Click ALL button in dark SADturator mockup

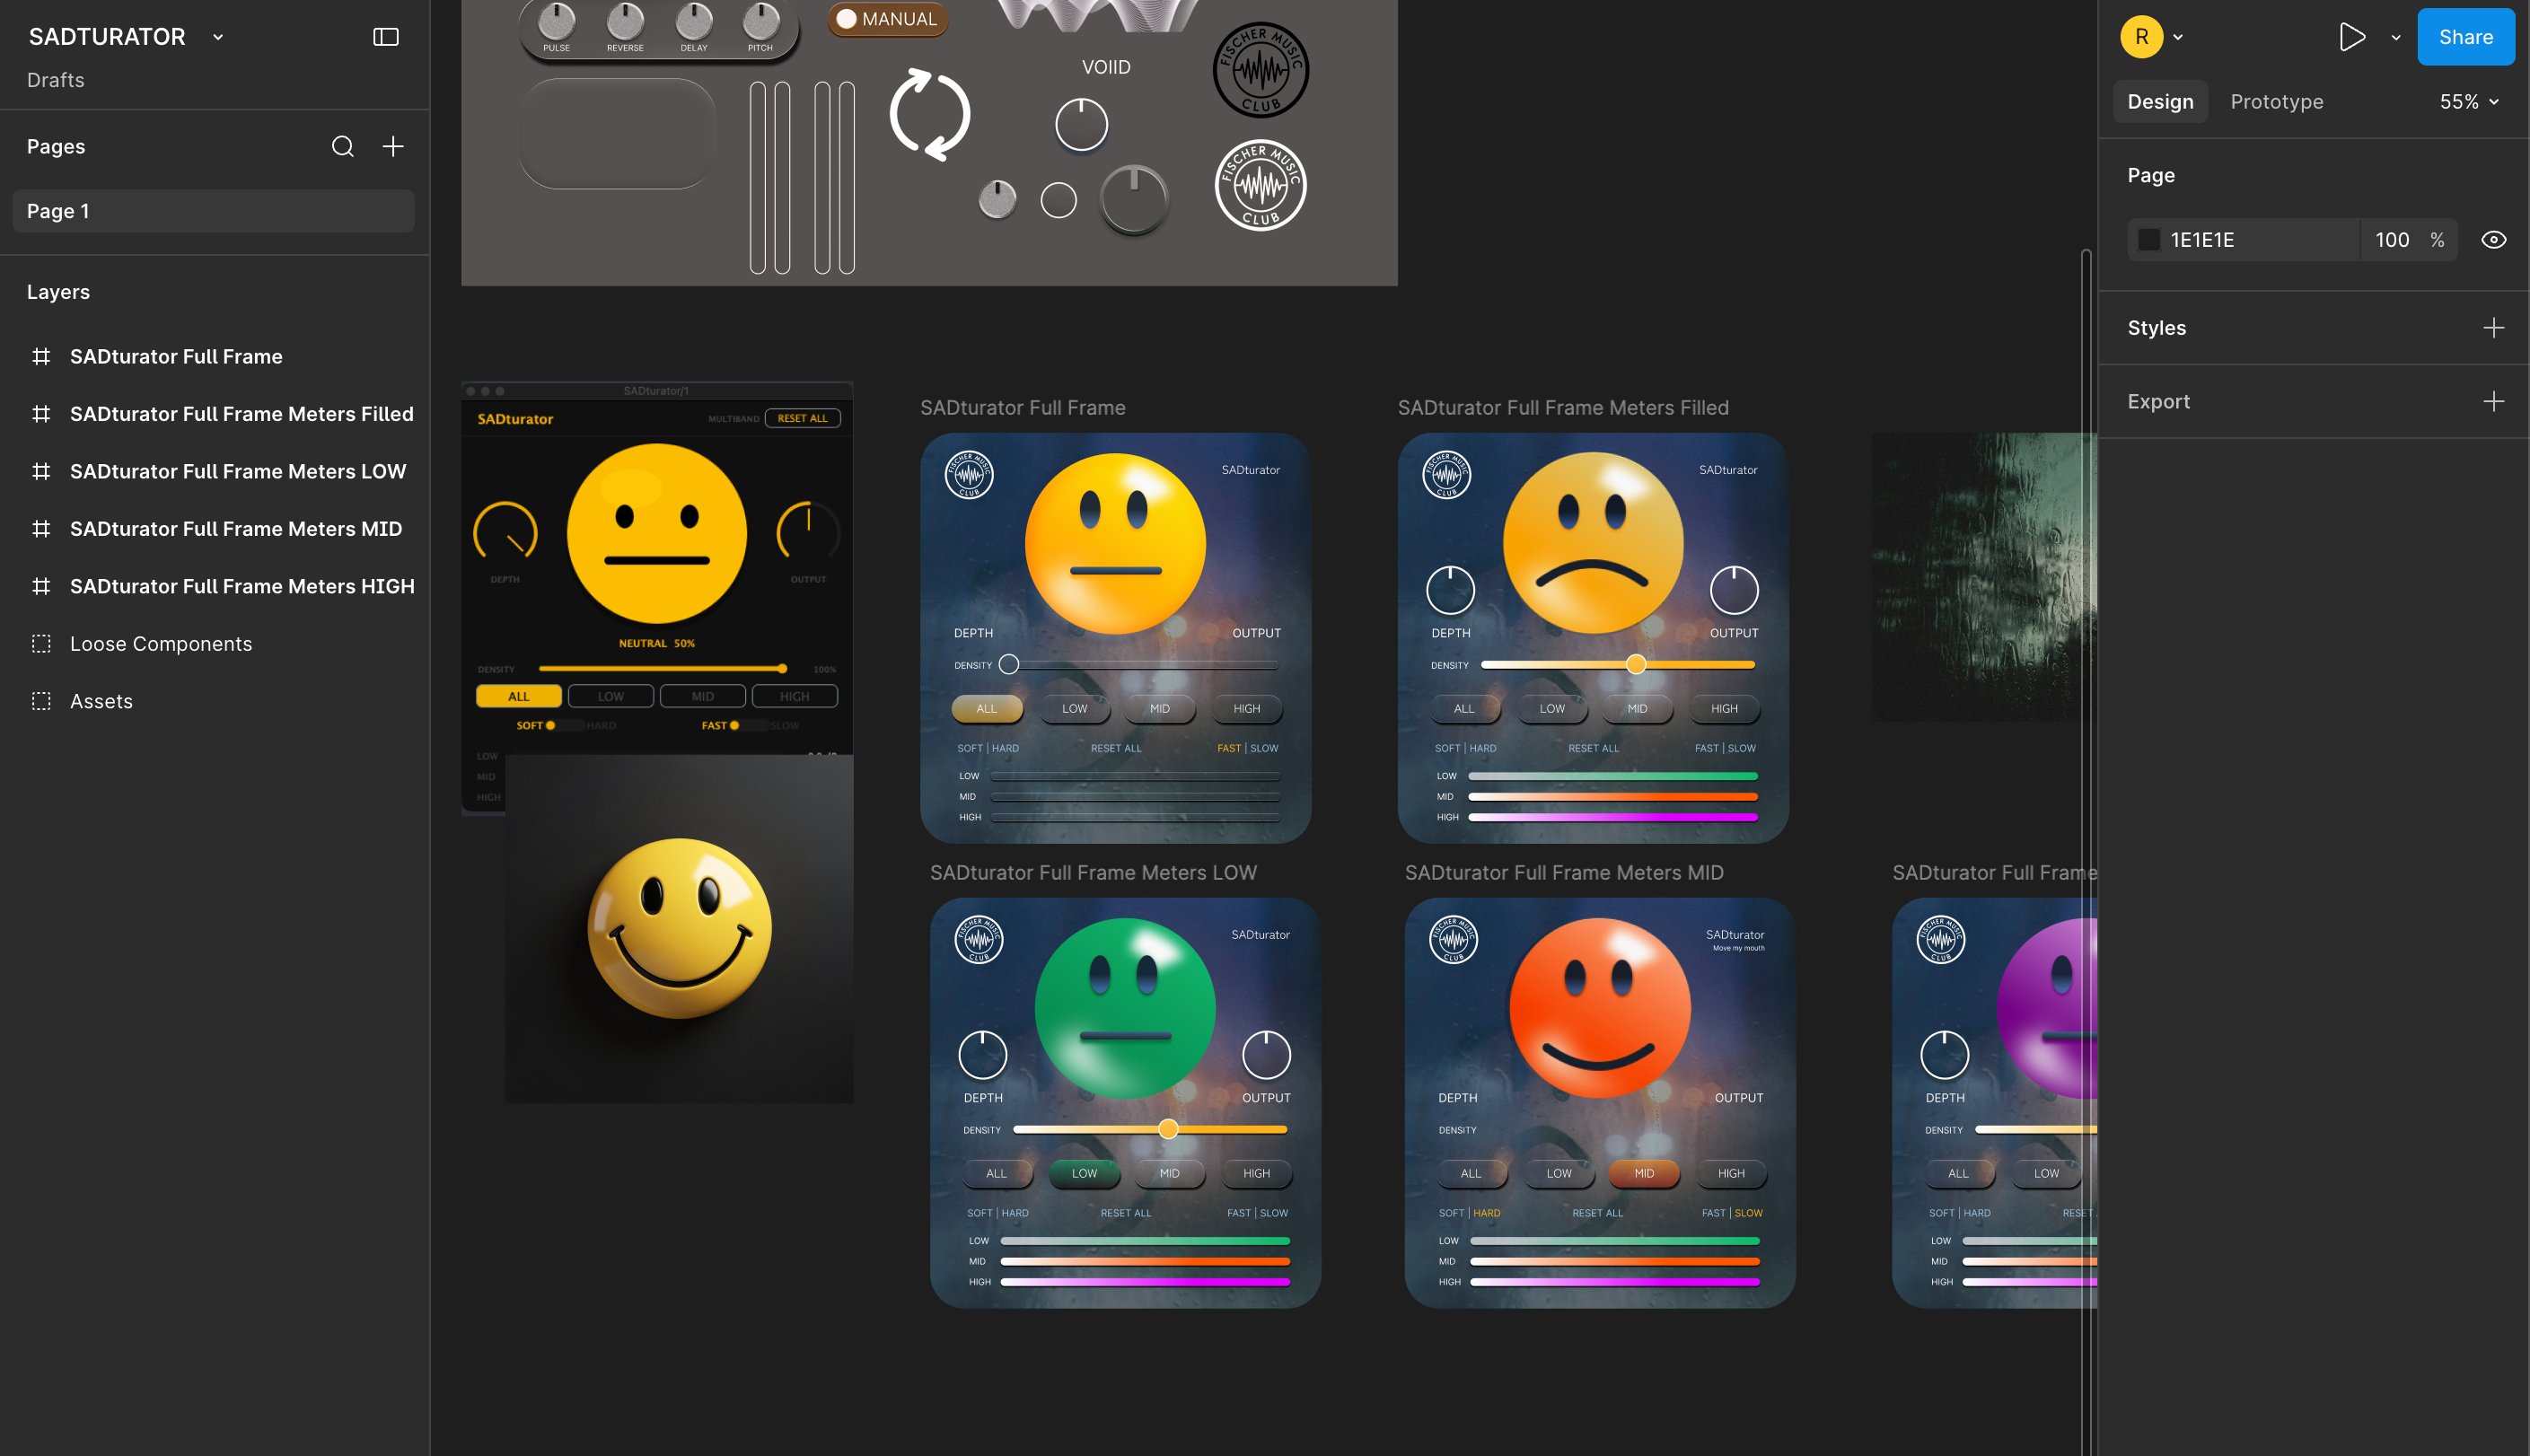[518, 697]
